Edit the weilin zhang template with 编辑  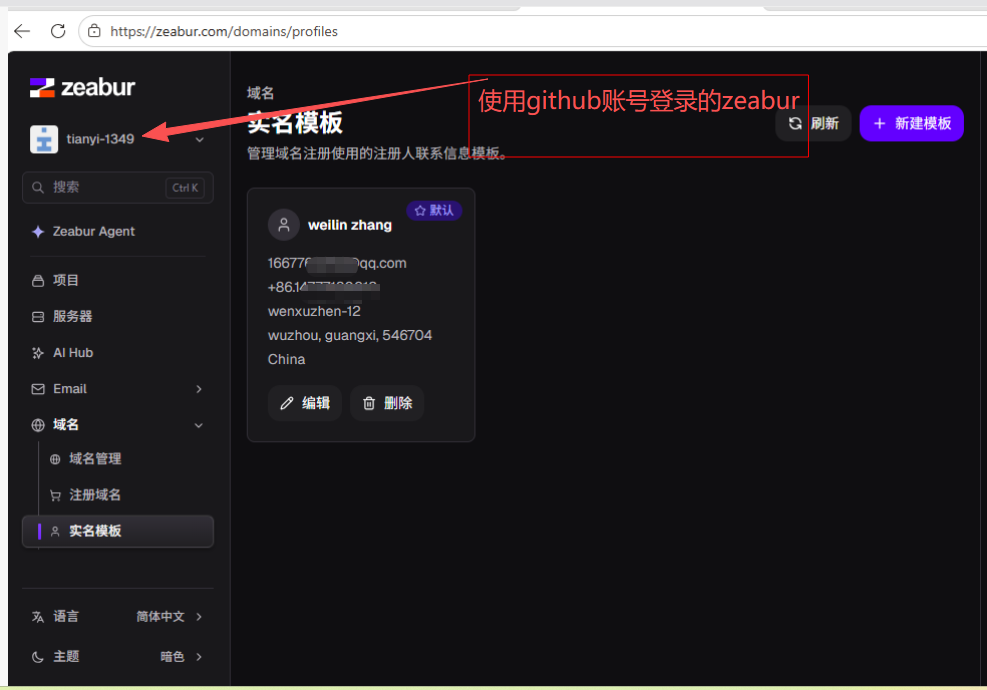[305, 403]
